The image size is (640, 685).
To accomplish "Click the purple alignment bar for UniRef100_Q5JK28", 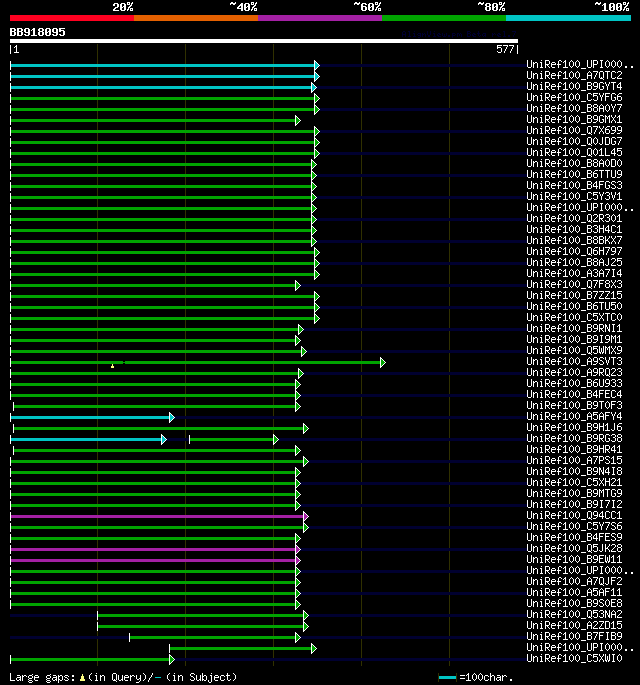I will click(x=156, y=549).
